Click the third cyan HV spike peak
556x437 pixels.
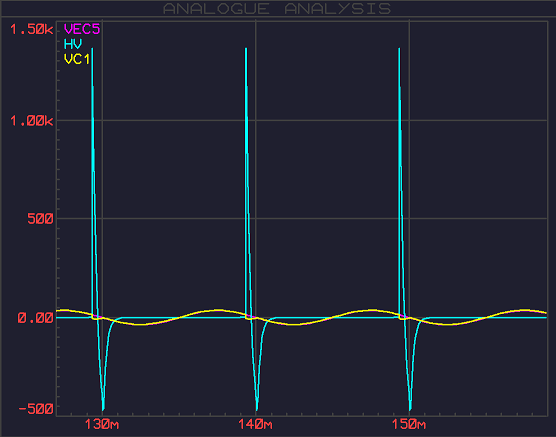399,49
